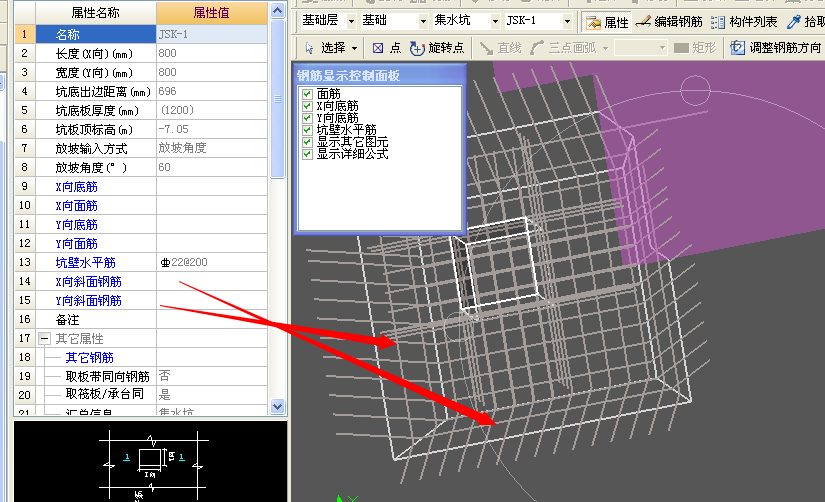The width and height of the screenshot is (825, 502).
Task: Toggle 显示详细公式 checkbox
Action: coord(307,154)
